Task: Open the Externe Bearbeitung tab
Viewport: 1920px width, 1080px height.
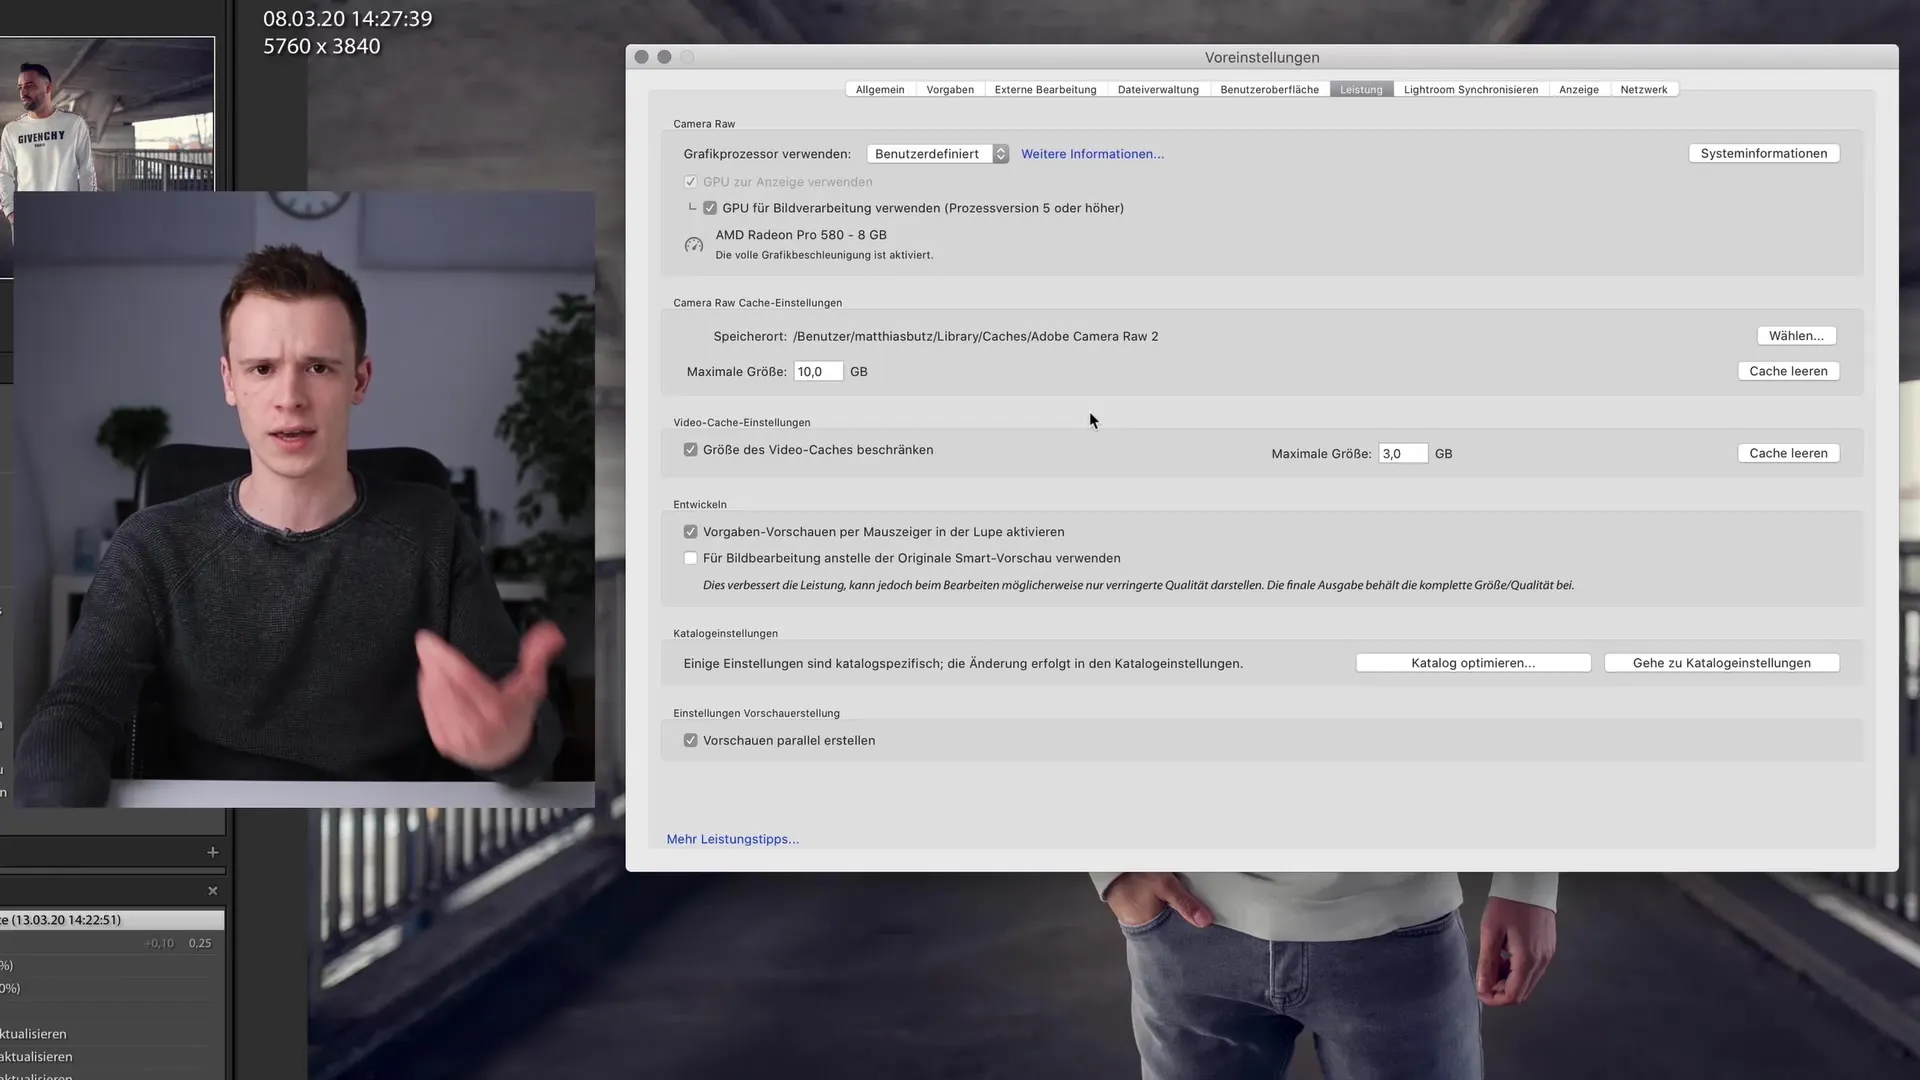Action: click(1045, 90)
